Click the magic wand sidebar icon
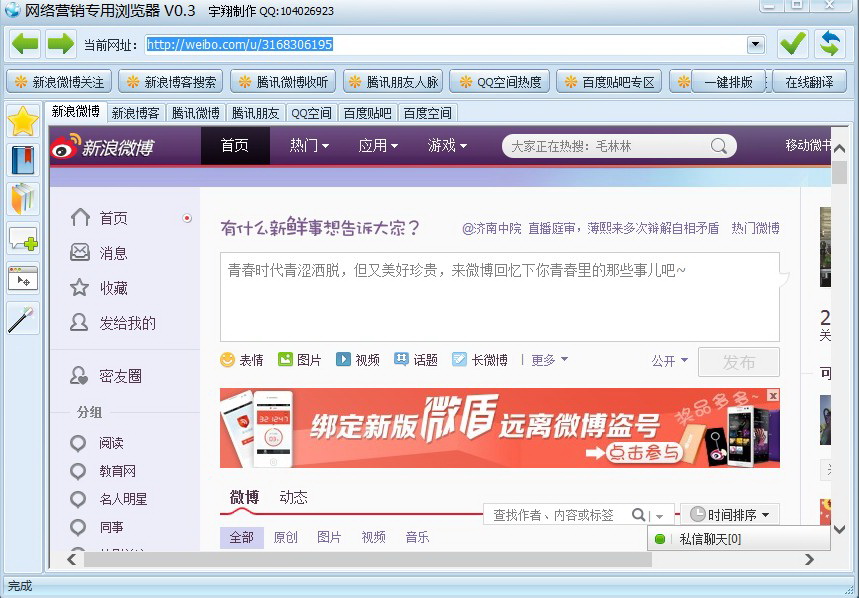The height and width of the screenshot is (598, 859). click(x=23, y=319)
